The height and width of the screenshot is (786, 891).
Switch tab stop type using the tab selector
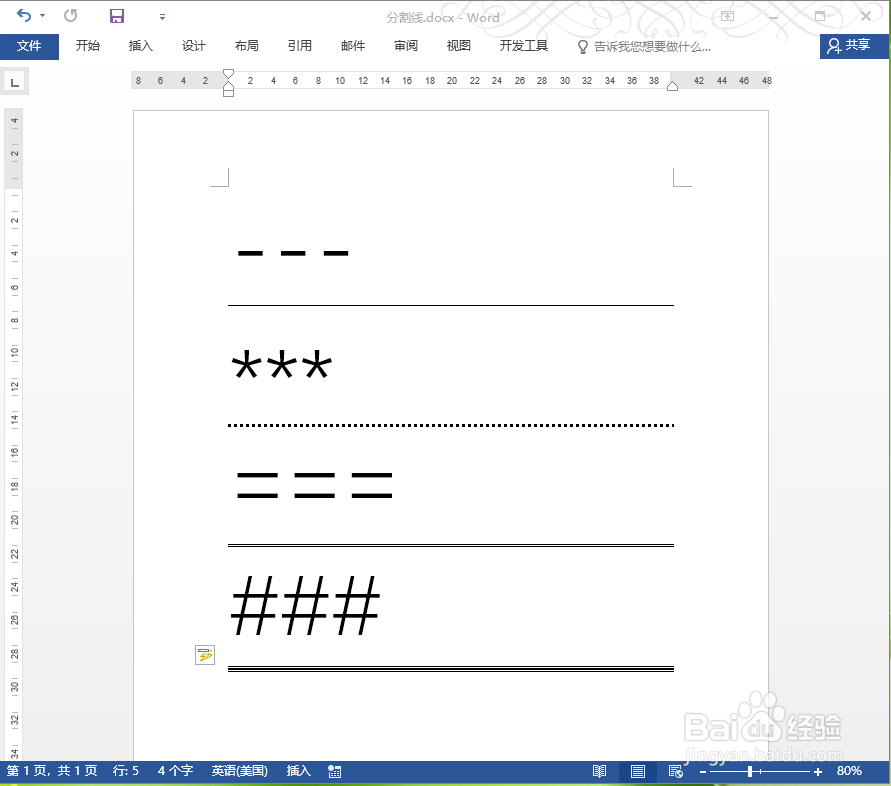pyautogui.click(x=14, y=81)
